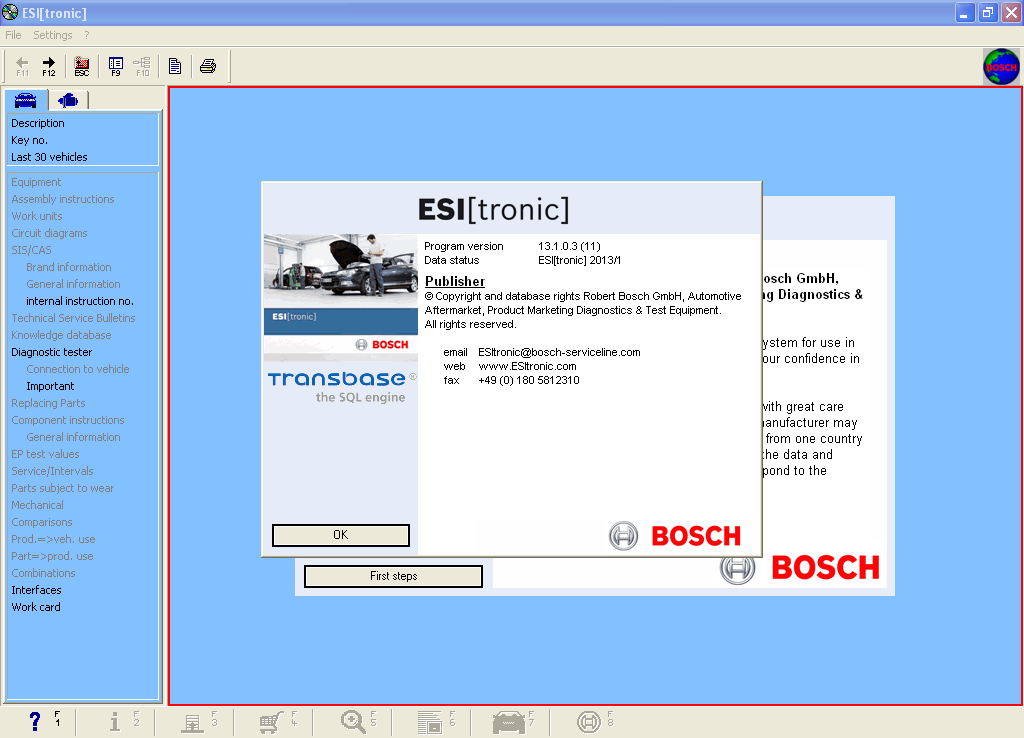Image resolution: width=1024 pixels, height=738 pixels.
Task: Click the F1 help question mark icon
Action: click(x=35, y=721)
